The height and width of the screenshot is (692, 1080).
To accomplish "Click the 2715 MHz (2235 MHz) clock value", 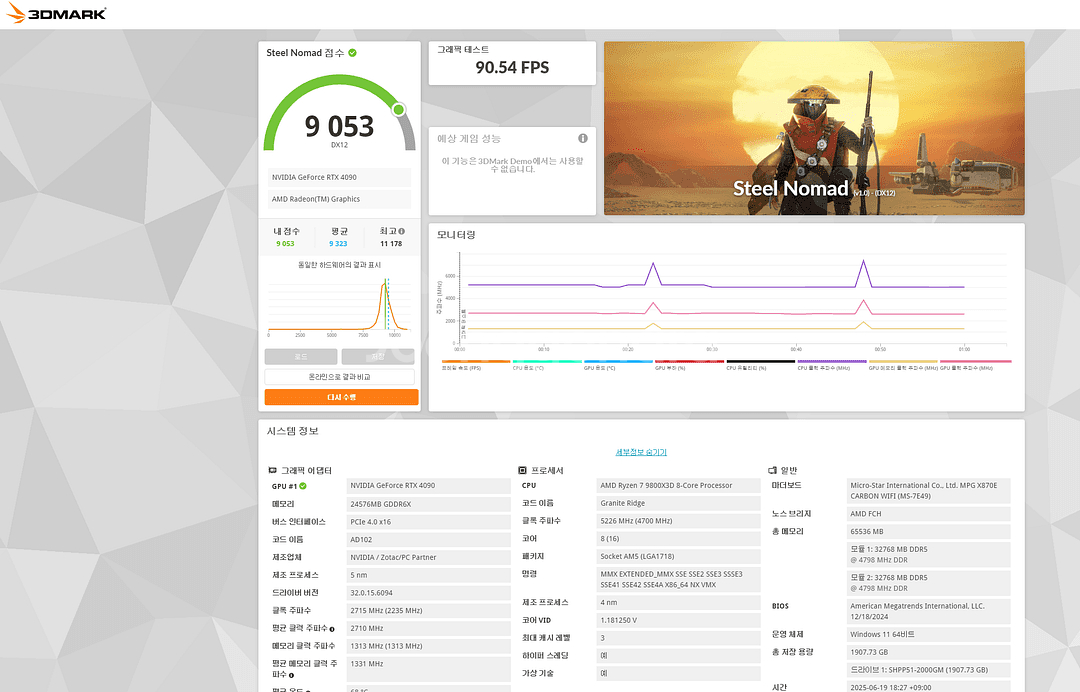I will (x=428, y=611).
